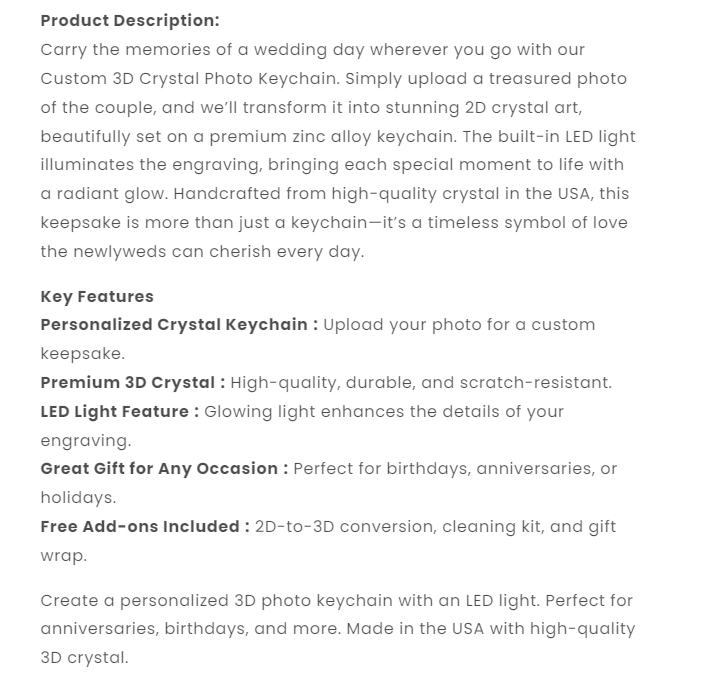
Task: Click 'Upload your photo for a custom' text
Action: (x=459, y=325)
